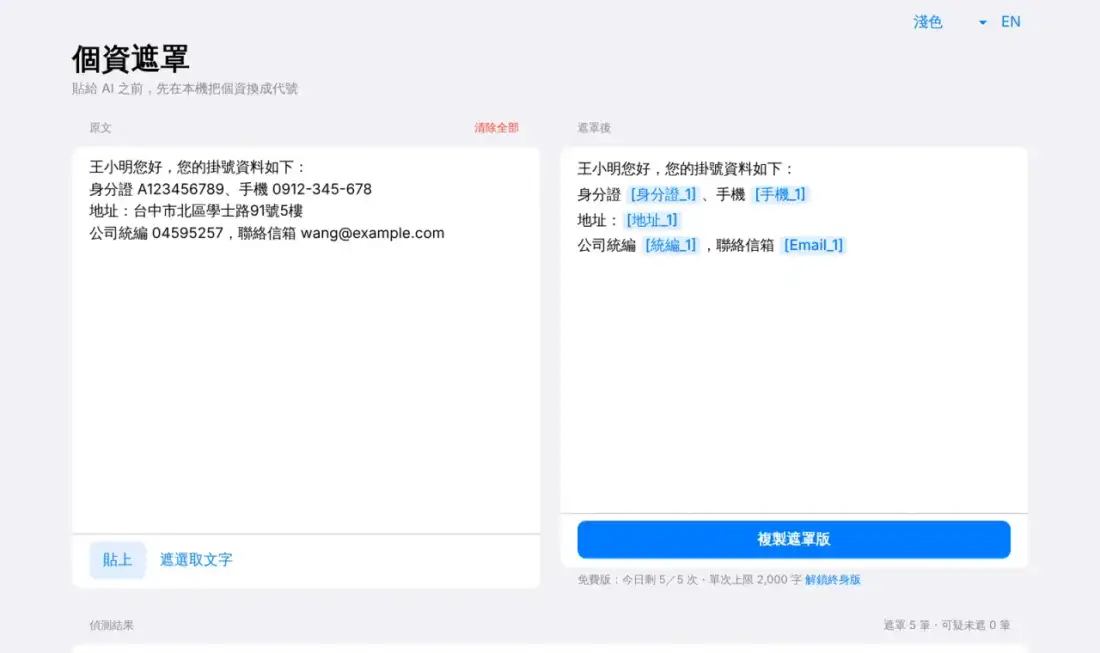Click the [地址_1] token
This screenshot has width=1100, height=653.
(652, 220)
